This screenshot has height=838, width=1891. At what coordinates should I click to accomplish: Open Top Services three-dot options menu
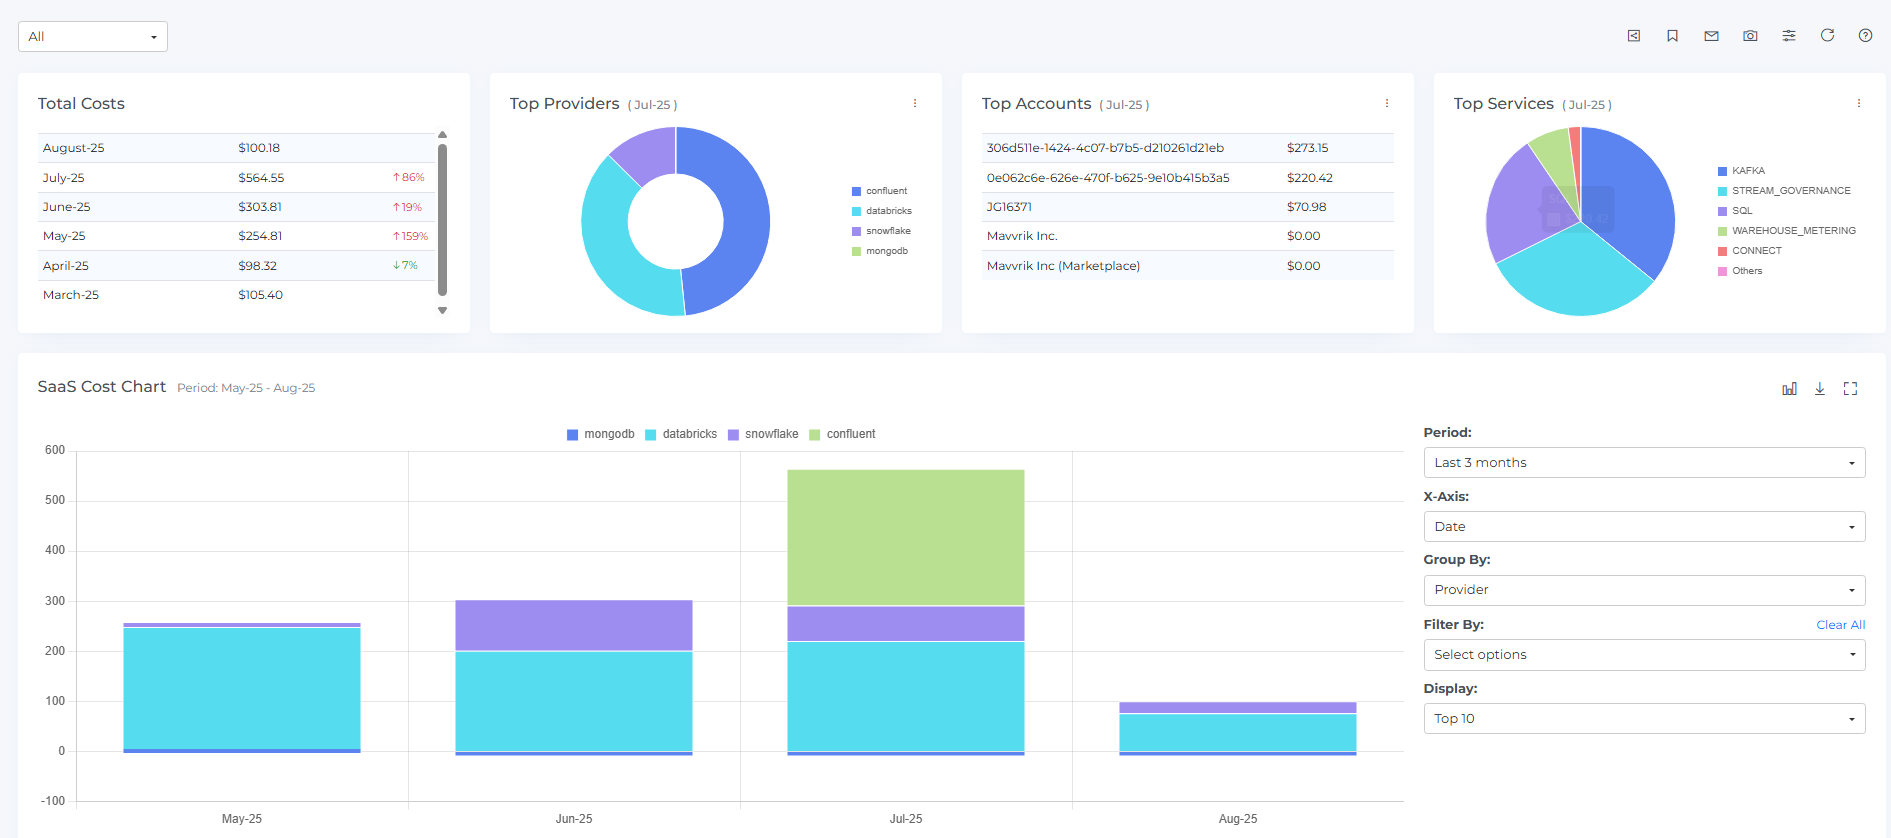point(1859,104)
